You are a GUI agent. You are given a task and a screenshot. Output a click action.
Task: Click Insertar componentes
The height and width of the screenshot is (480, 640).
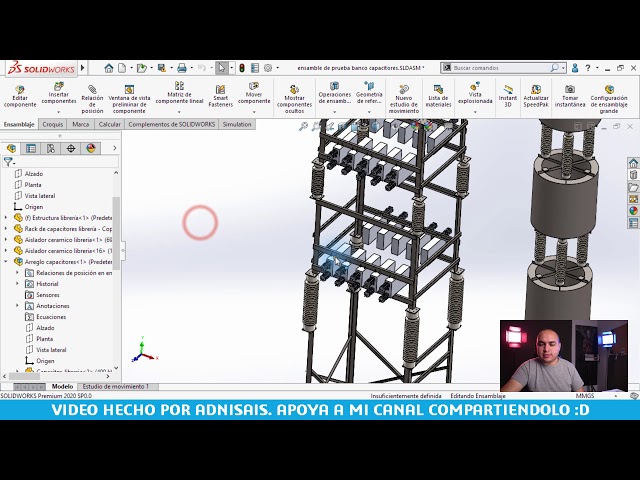tap(59, 93)
